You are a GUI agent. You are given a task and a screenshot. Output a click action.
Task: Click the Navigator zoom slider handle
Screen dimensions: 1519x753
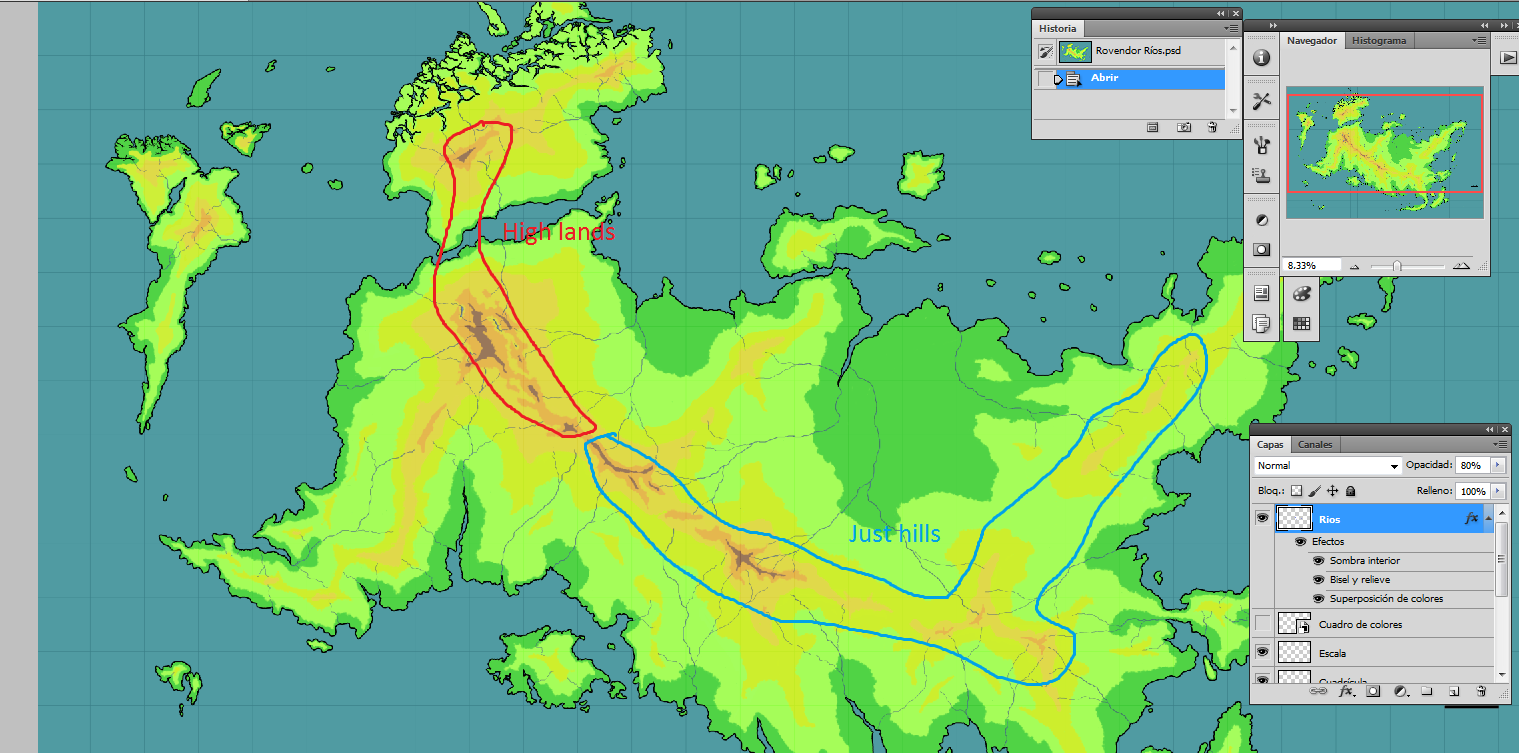tap(1397, 266)
